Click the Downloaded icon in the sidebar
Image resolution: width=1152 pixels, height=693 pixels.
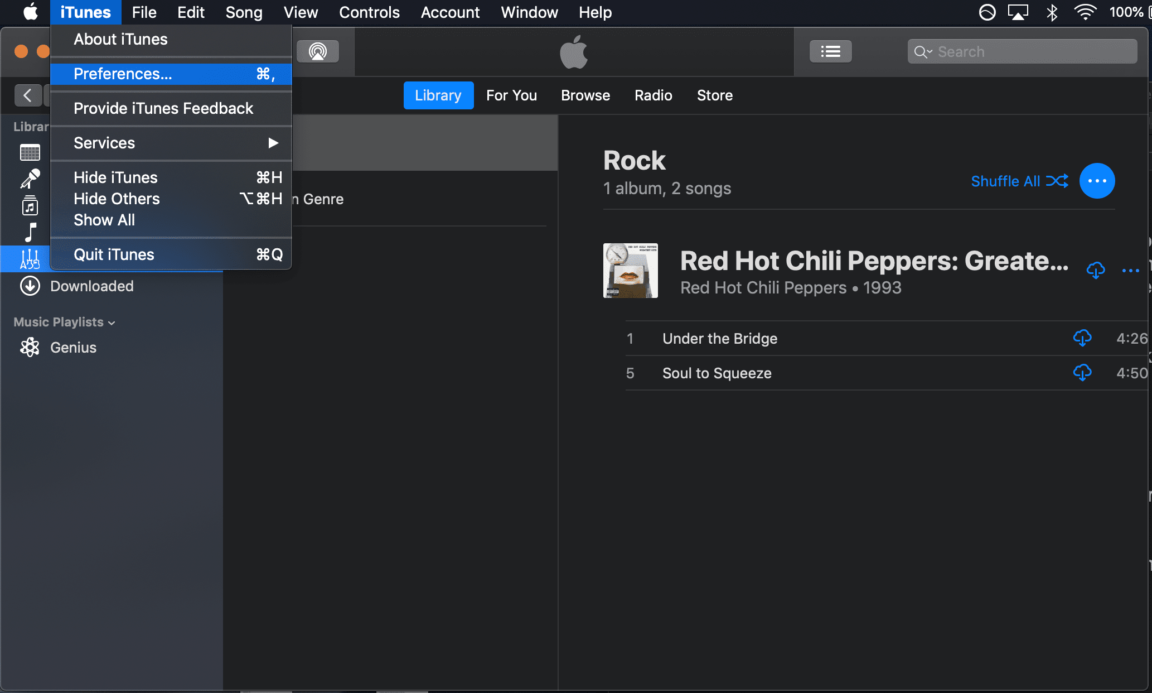point(30,286)
